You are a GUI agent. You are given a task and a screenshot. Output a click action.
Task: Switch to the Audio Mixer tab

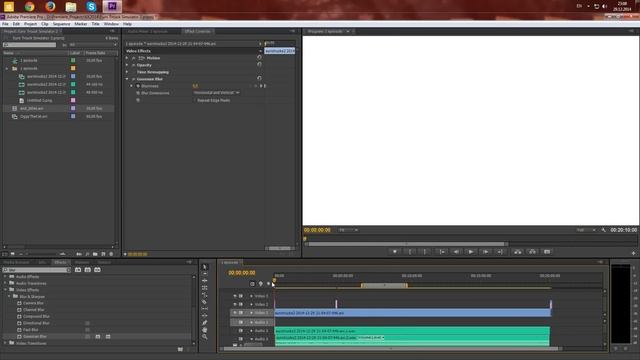pos(148,31)
